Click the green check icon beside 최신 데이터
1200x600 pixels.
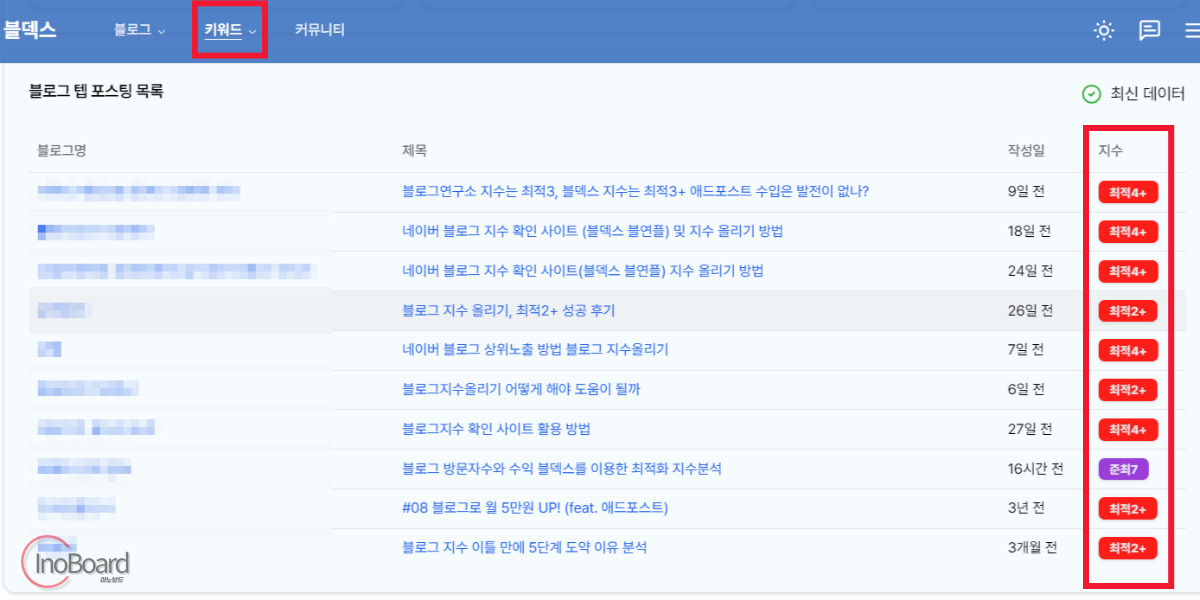coord(1091,94)
